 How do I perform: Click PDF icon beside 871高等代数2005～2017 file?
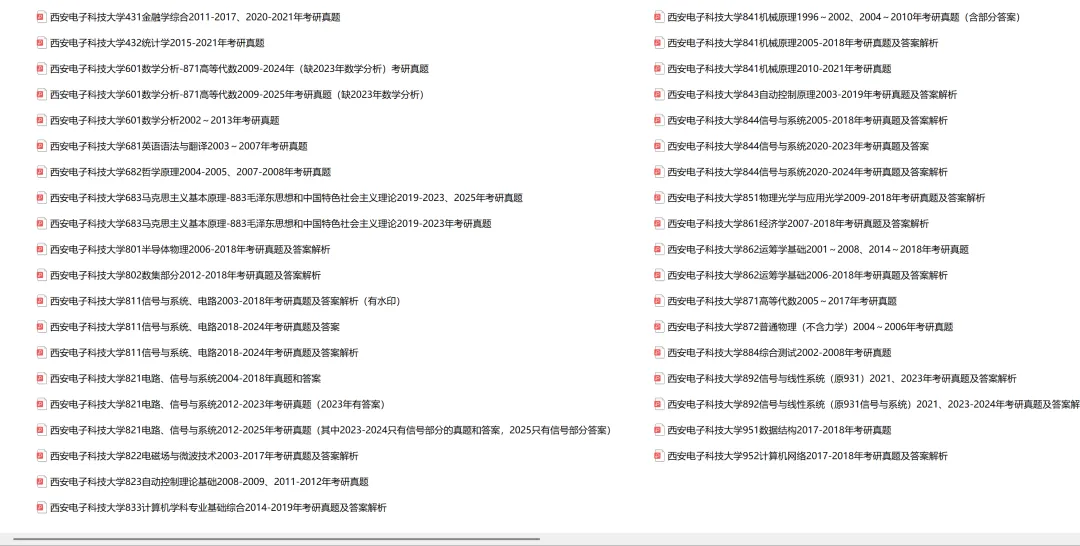point(658,301)
